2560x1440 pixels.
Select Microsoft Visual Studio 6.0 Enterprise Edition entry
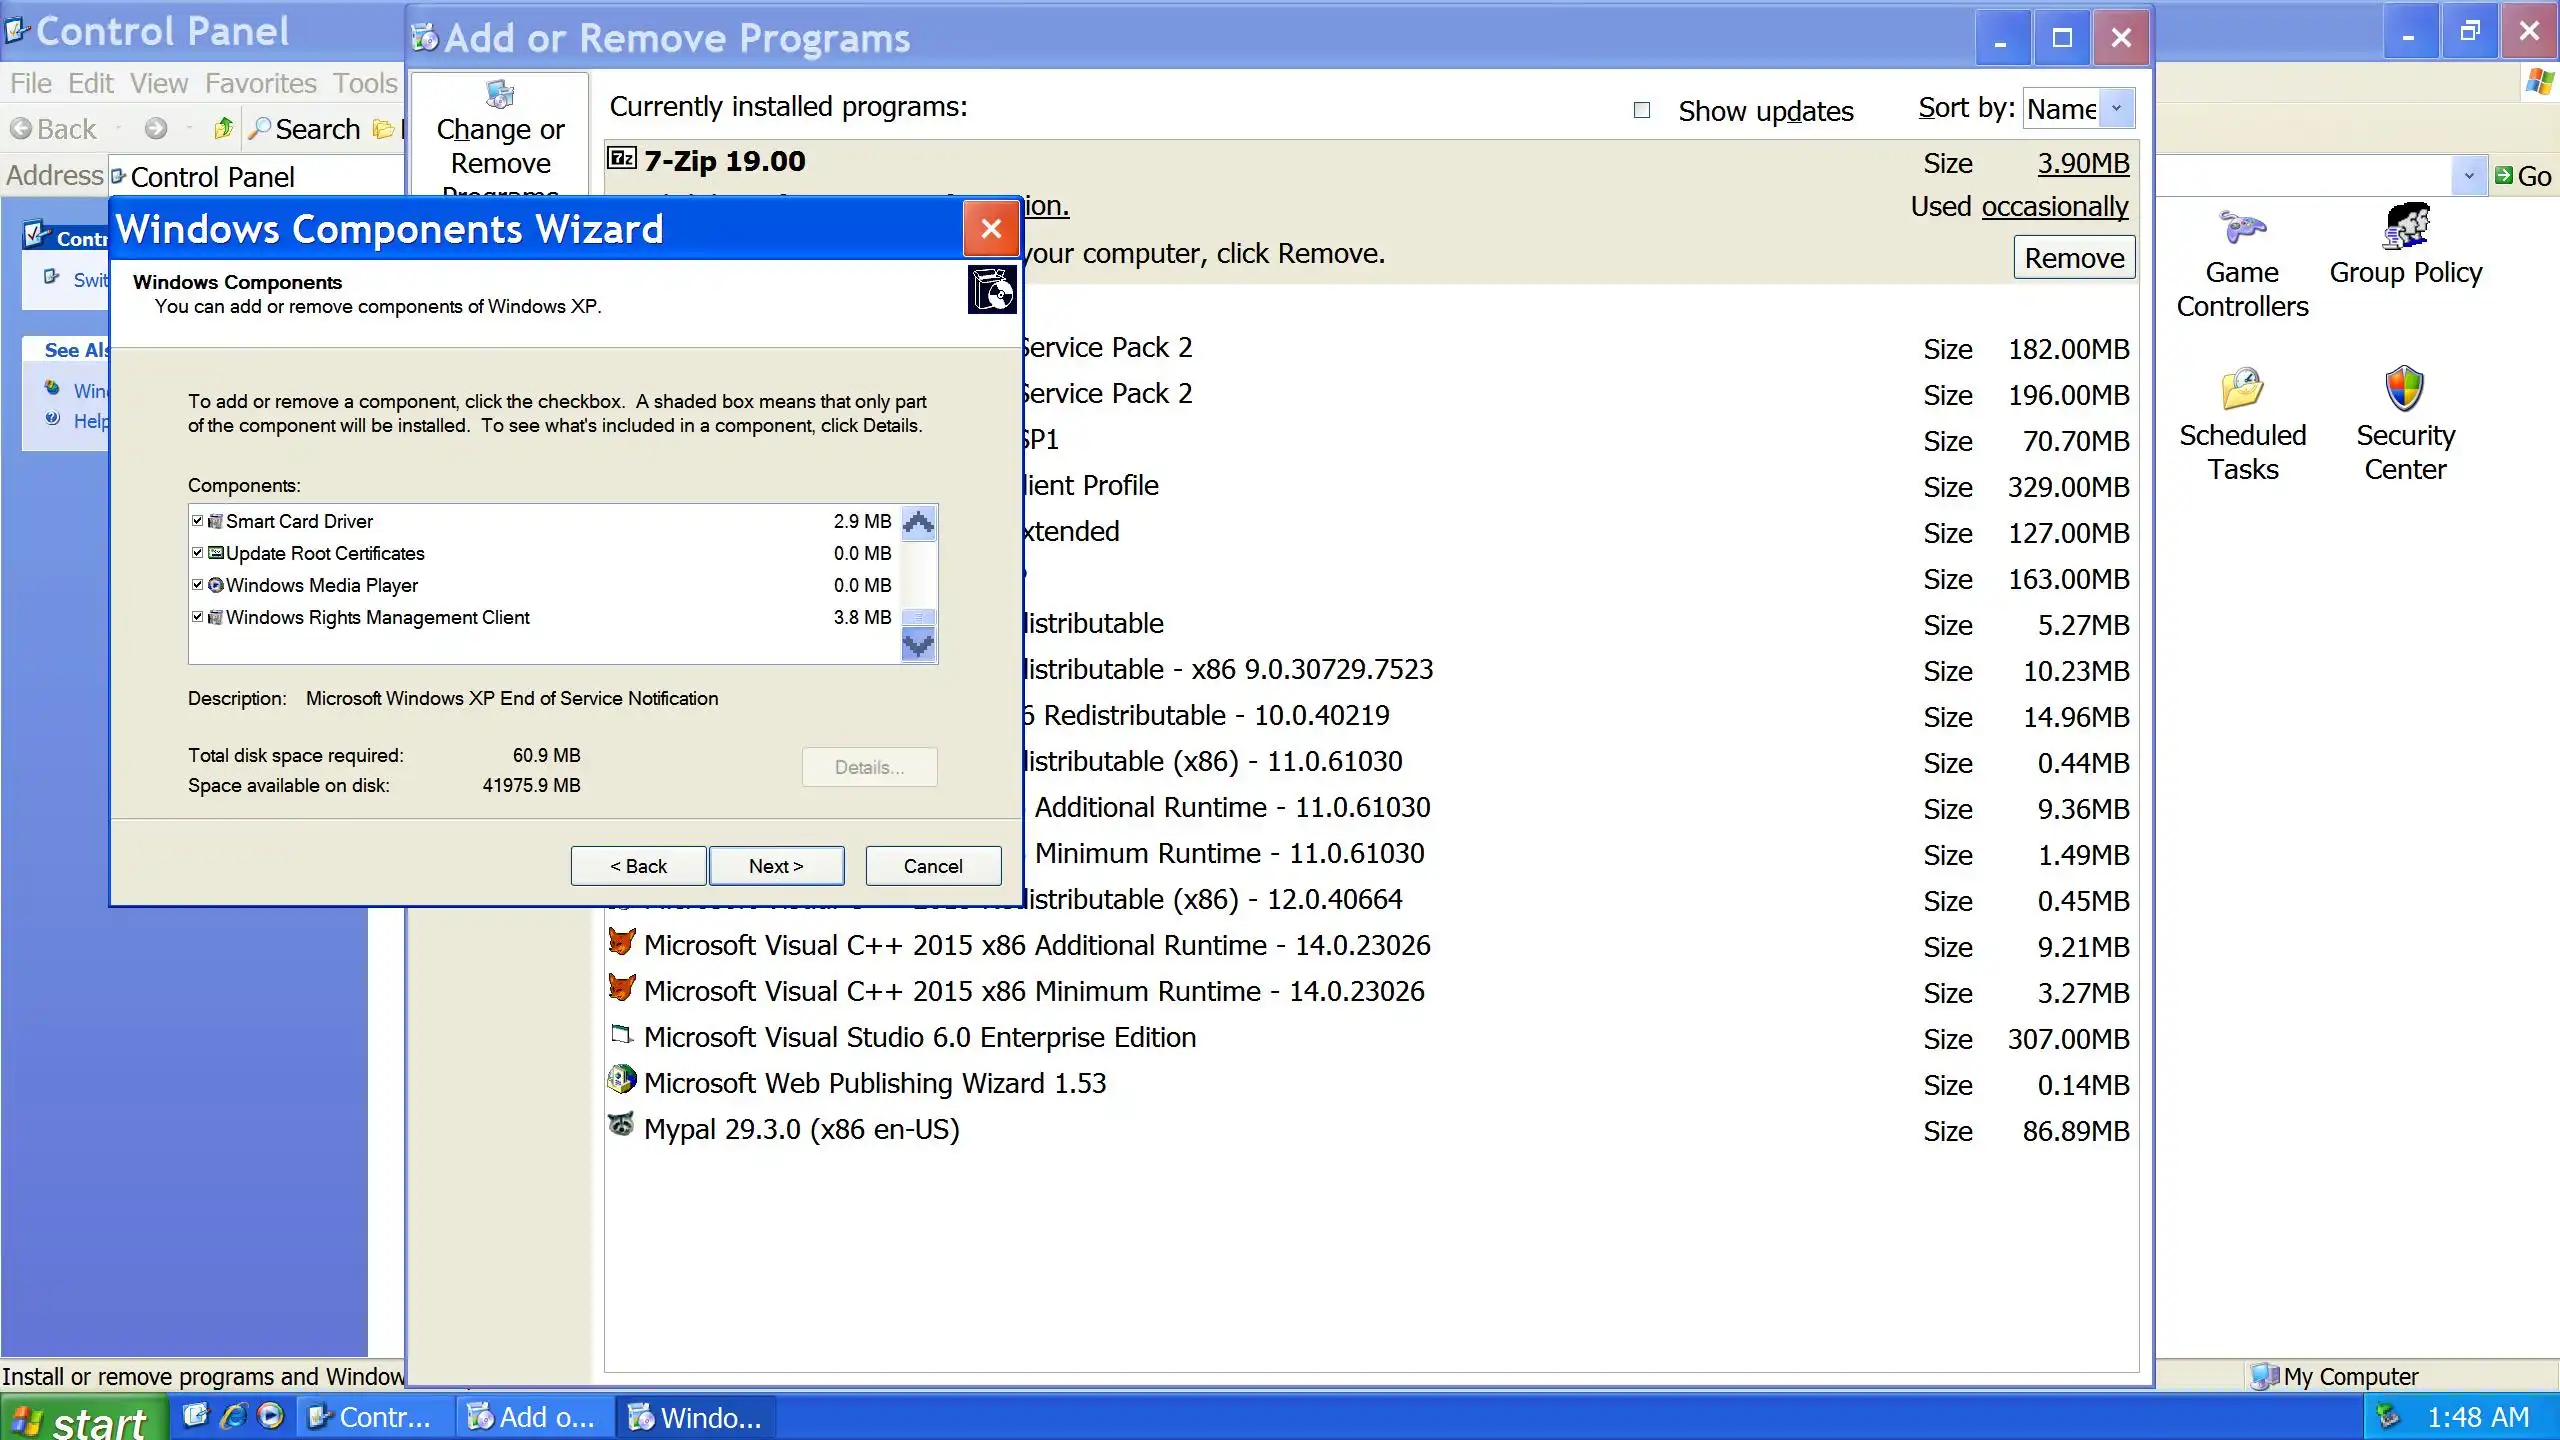[919, 1038]
